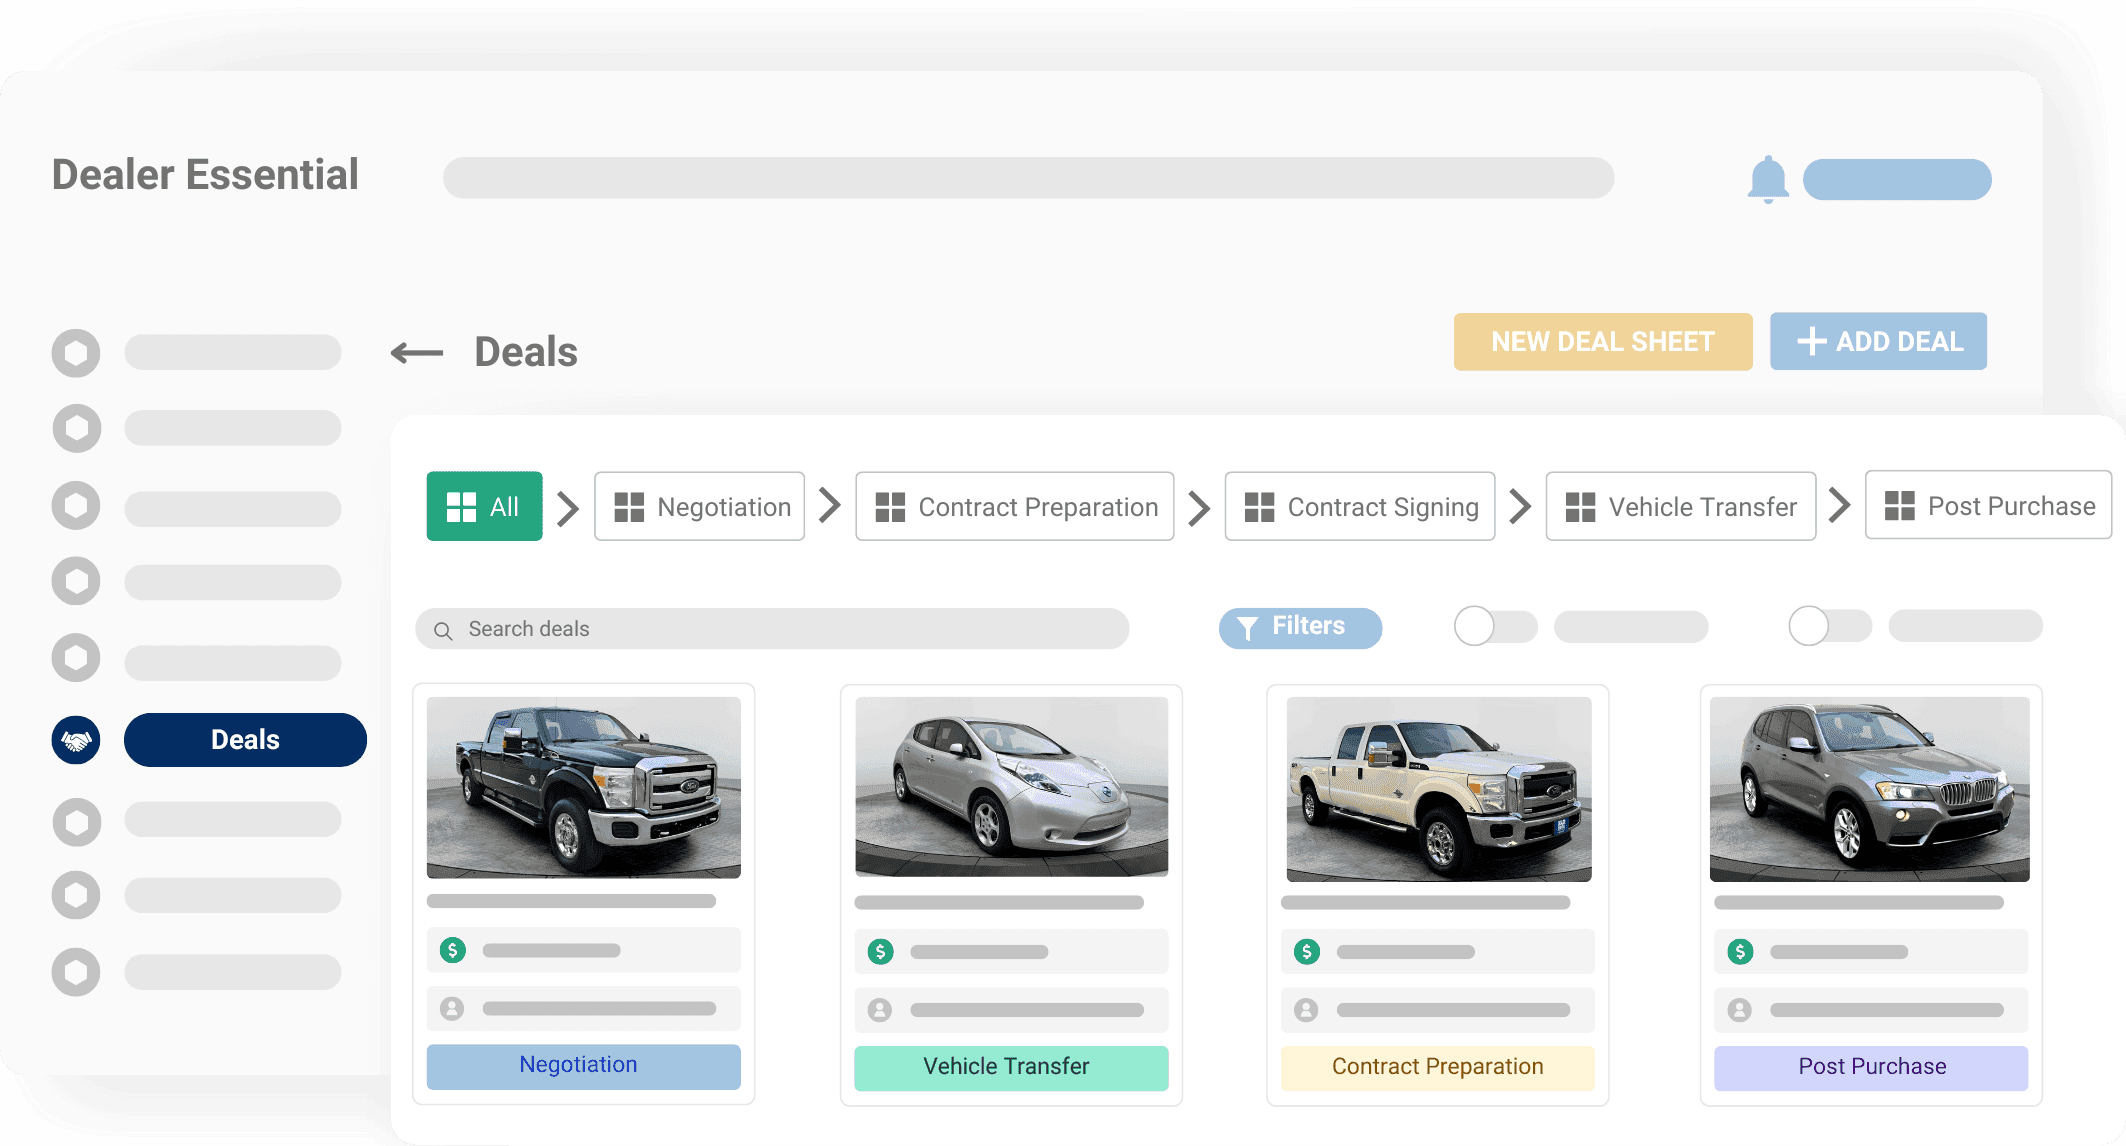The height and width of the screenshot is (1146, 2126).
Task: Select the handshake Deals icon in sidebar
Action: 76,740
